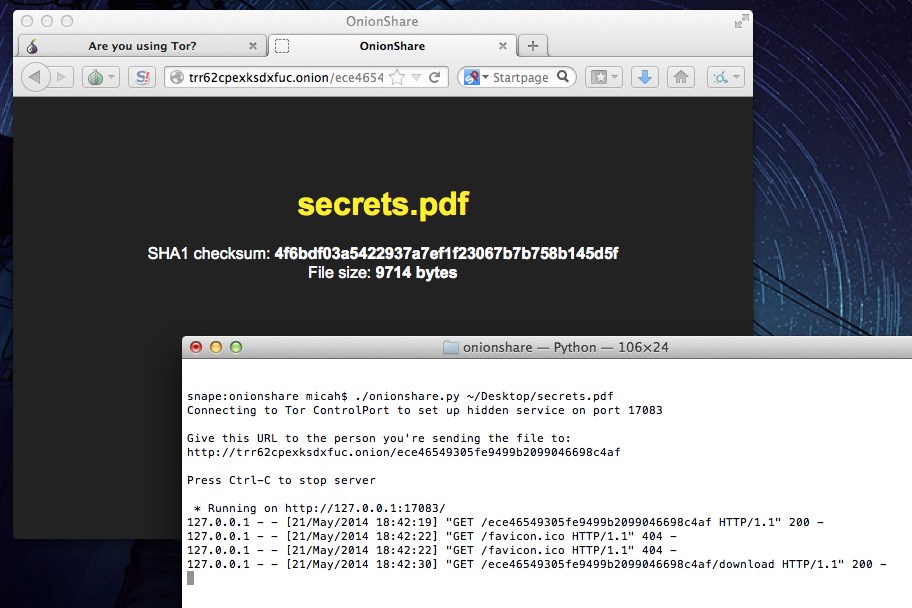The image size is (912, 608).
Task: Click the magnifier search icon
Action: [562, 76]
